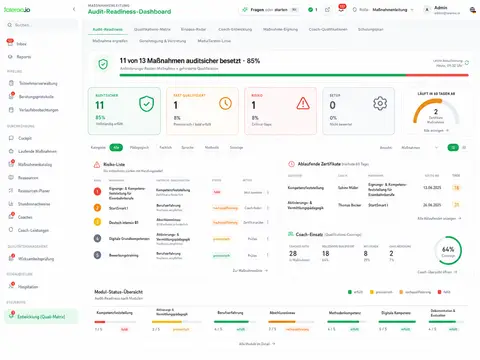Open Entwicklung (Quali-Matrix) in the sidebar
Screen dimensions: 480x360
(41, 317)
